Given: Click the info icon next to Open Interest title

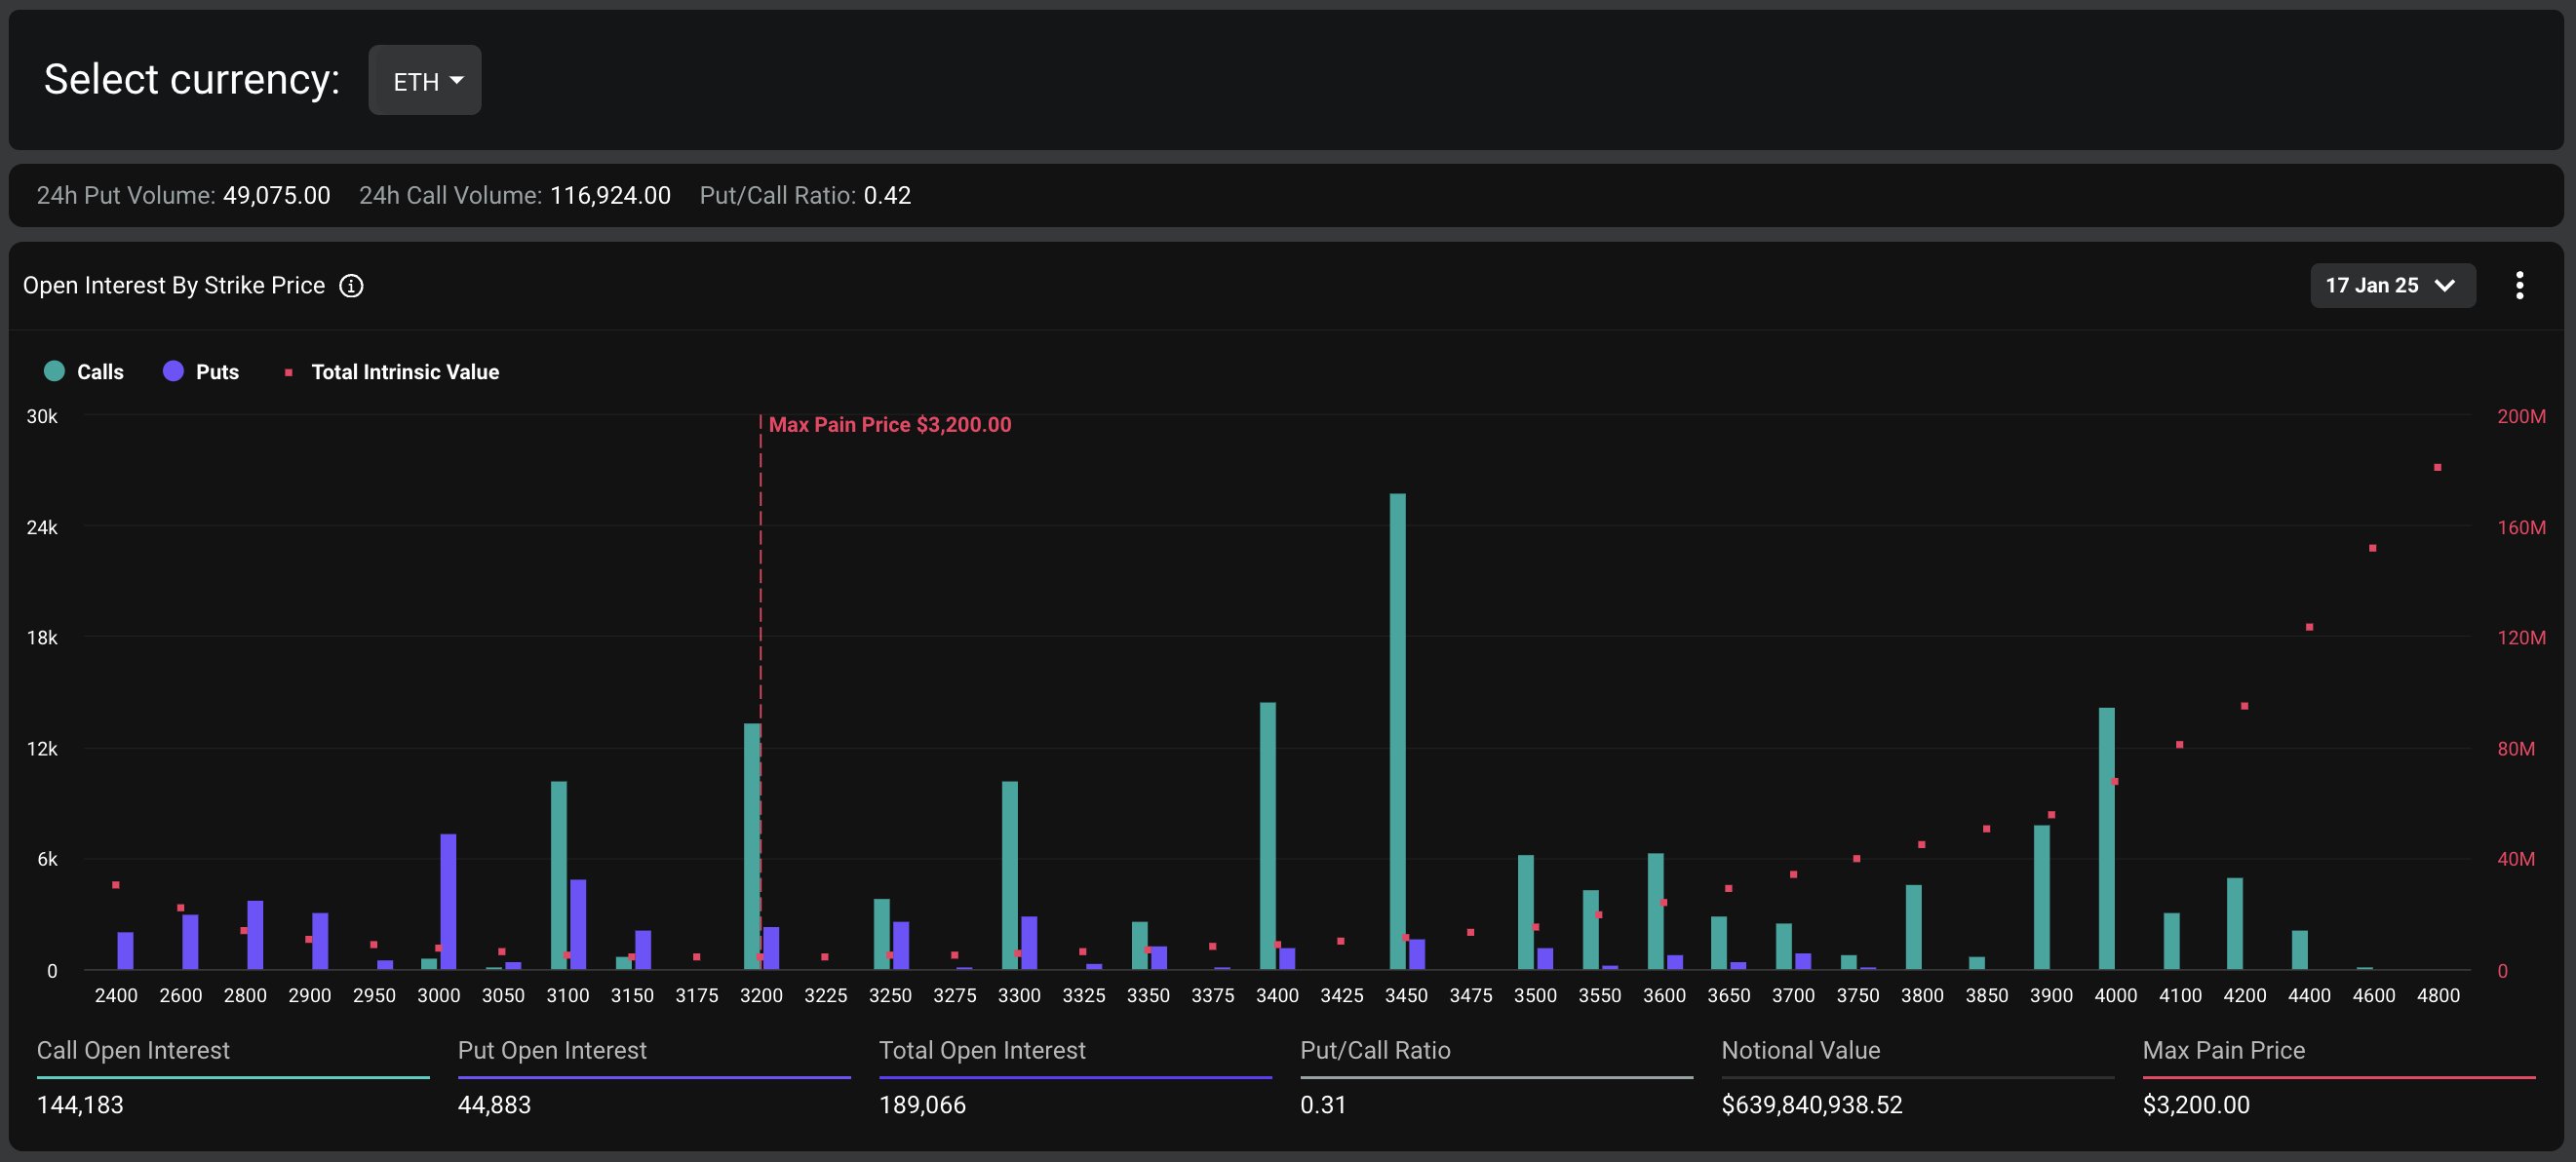Looking at the screenshot, I should coord(351,286).
